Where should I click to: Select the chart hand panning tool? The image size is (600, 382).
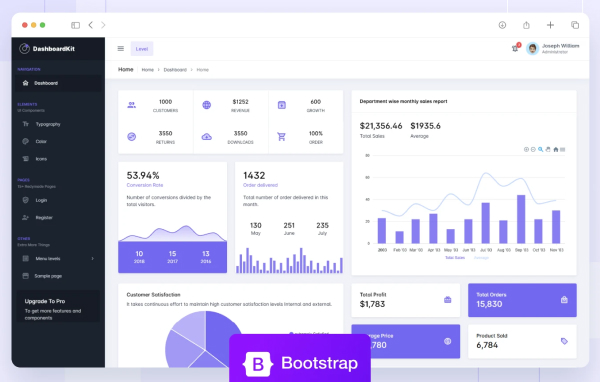548,150
